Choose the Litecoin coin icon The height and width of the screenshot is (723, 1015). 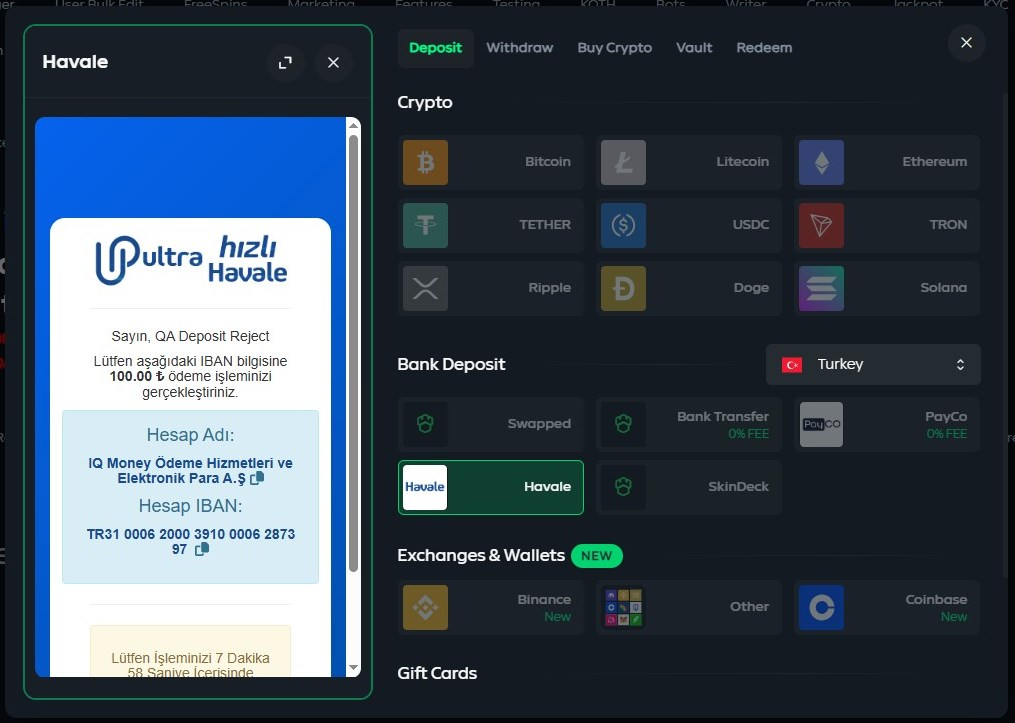[623, 162]
